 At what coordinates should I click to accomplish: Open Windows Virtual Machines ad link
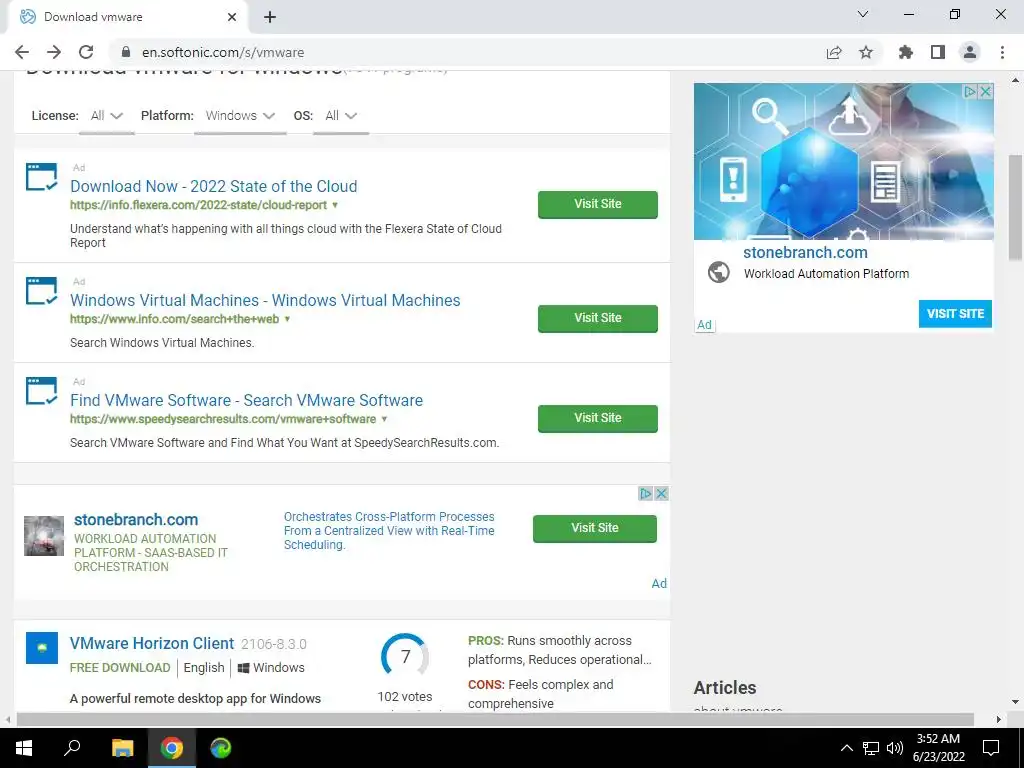(265, 300)
